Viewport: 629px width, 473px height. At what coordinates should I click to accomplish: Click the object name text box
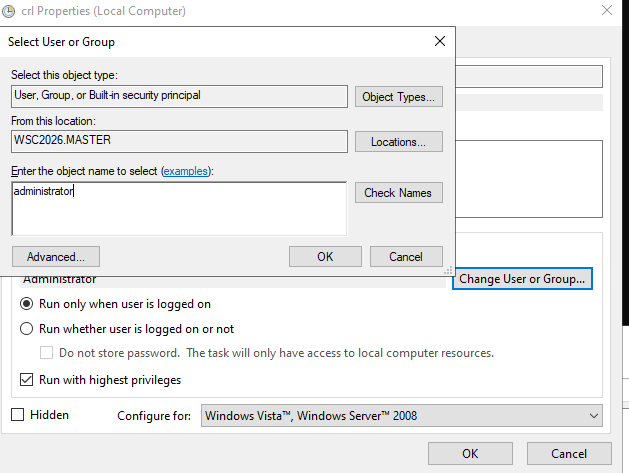[x=179, y=209]
